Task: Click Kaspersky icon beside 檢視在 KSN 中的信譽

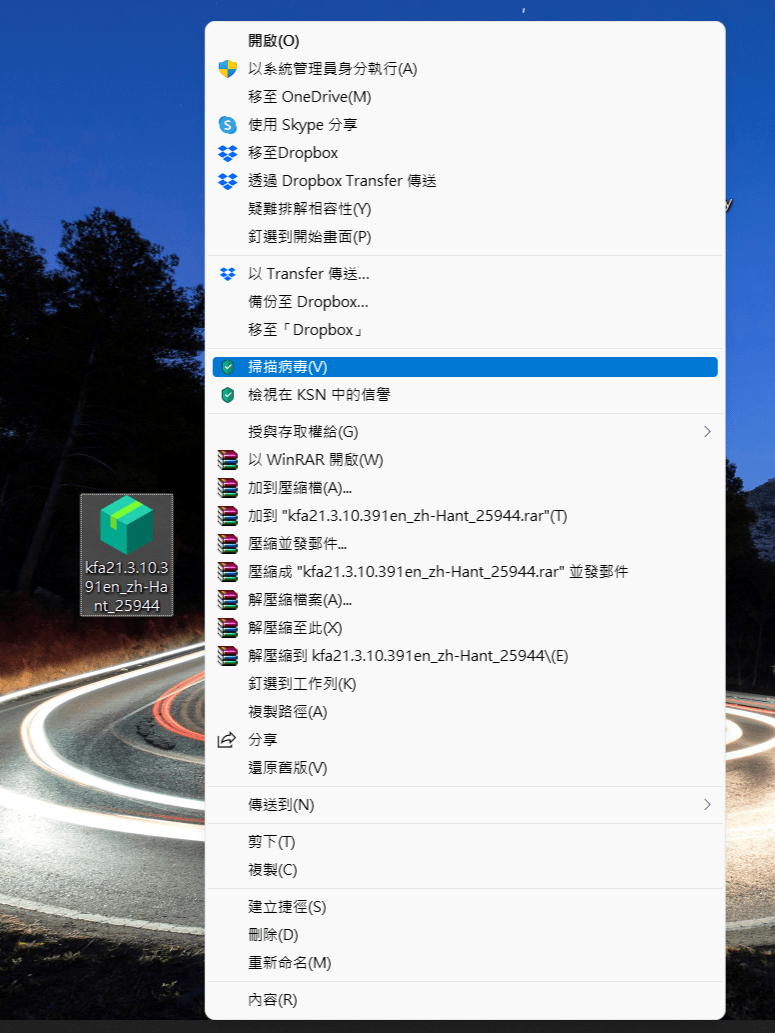Action: coord(227,395)
